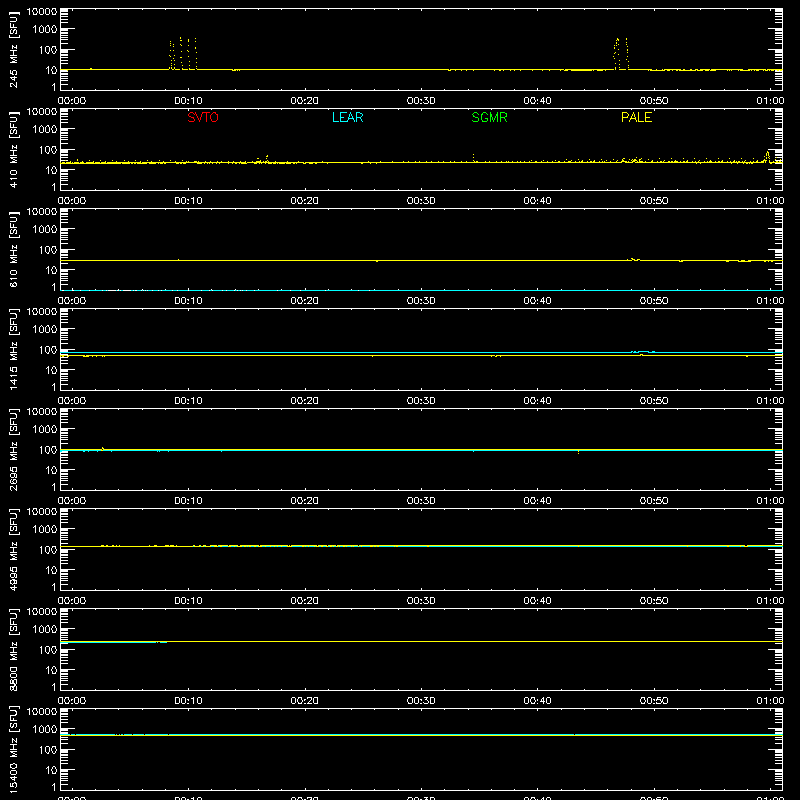This screenshot has width=800, height=800.
Task: Click the 410 MHz spike near 01:00
Action: click(x=767, y=157)
